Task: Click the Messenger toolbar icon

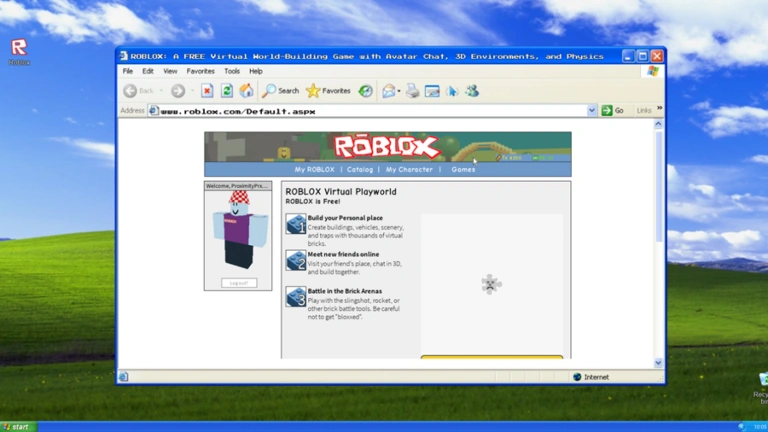Action: (x=472, y=91)
